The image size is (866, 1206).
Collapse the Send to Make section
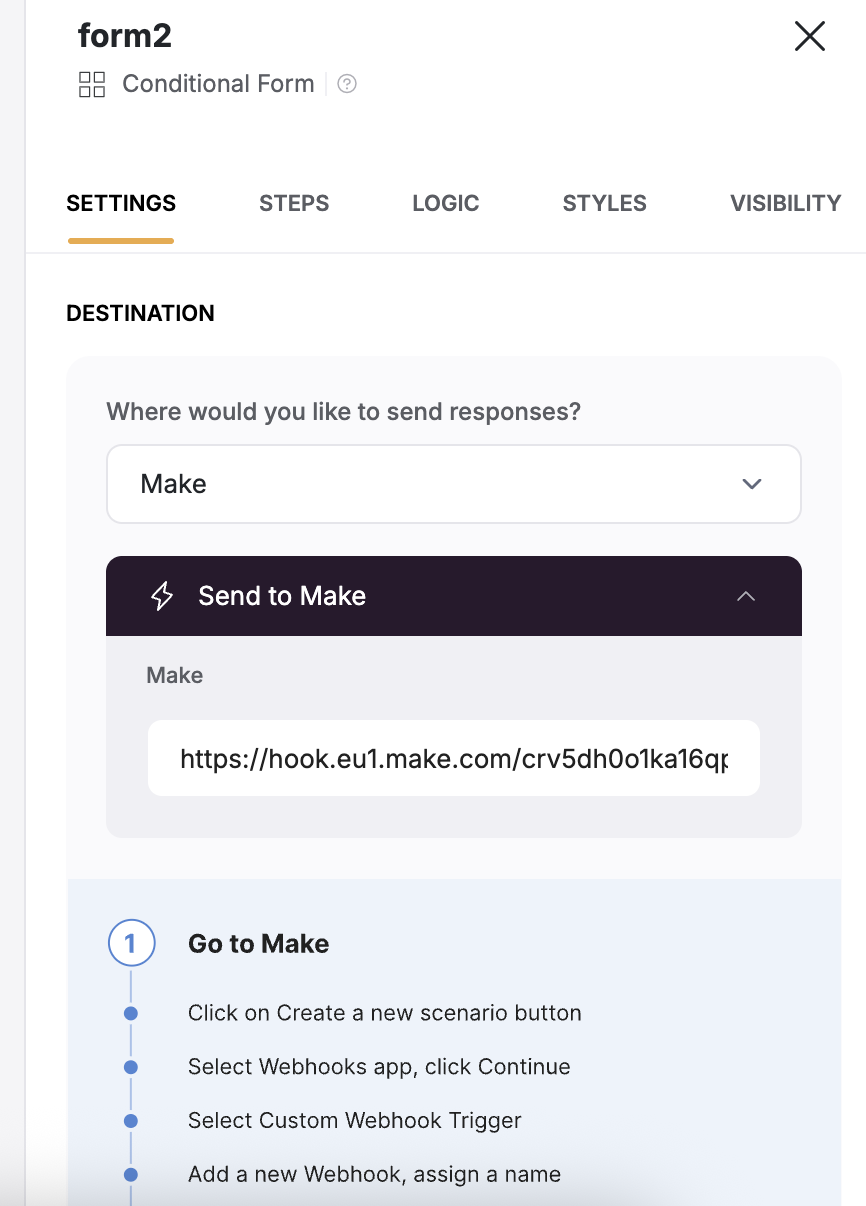pos(746,596)
